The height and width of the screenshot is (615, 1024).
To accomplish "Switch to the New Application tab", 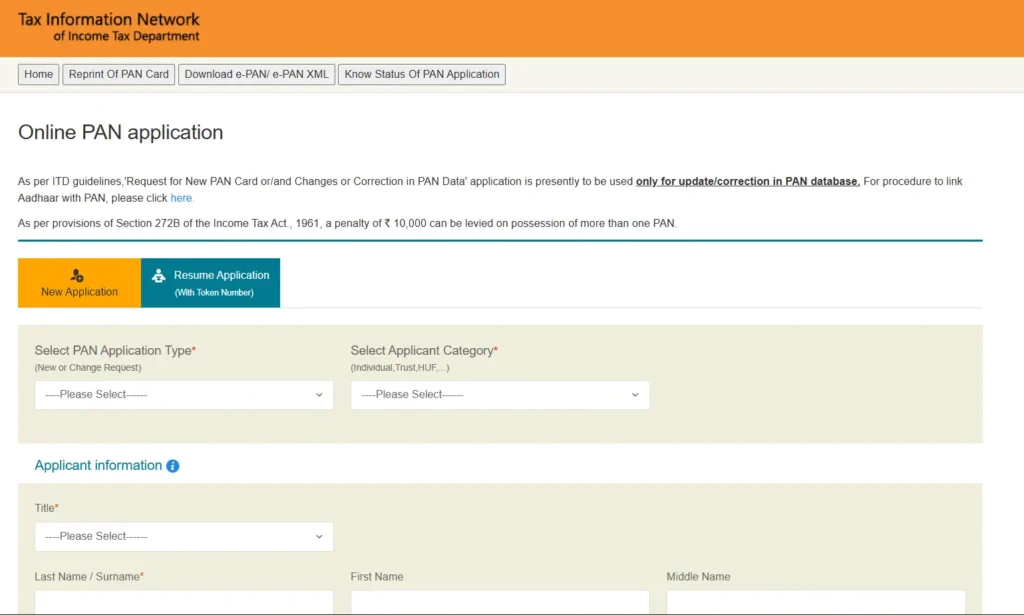I will coord(79,283).
